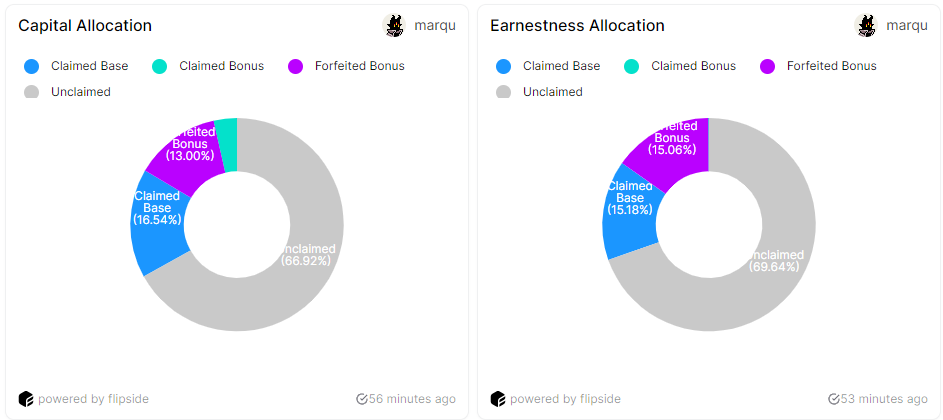Image resolution: width=943 pixels, height=420 pixels.
Task: Click marqu avatar icon on Capital Allocation card
Action: tap(394, 26)
